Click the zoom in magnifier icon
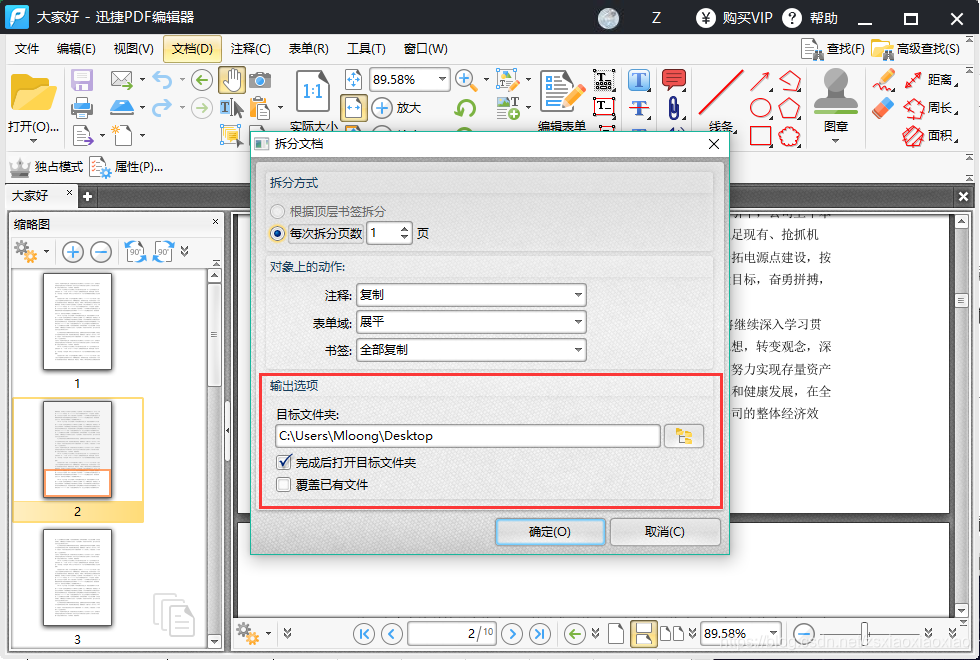This screenshot has height=660, width=980. point(464,79)
